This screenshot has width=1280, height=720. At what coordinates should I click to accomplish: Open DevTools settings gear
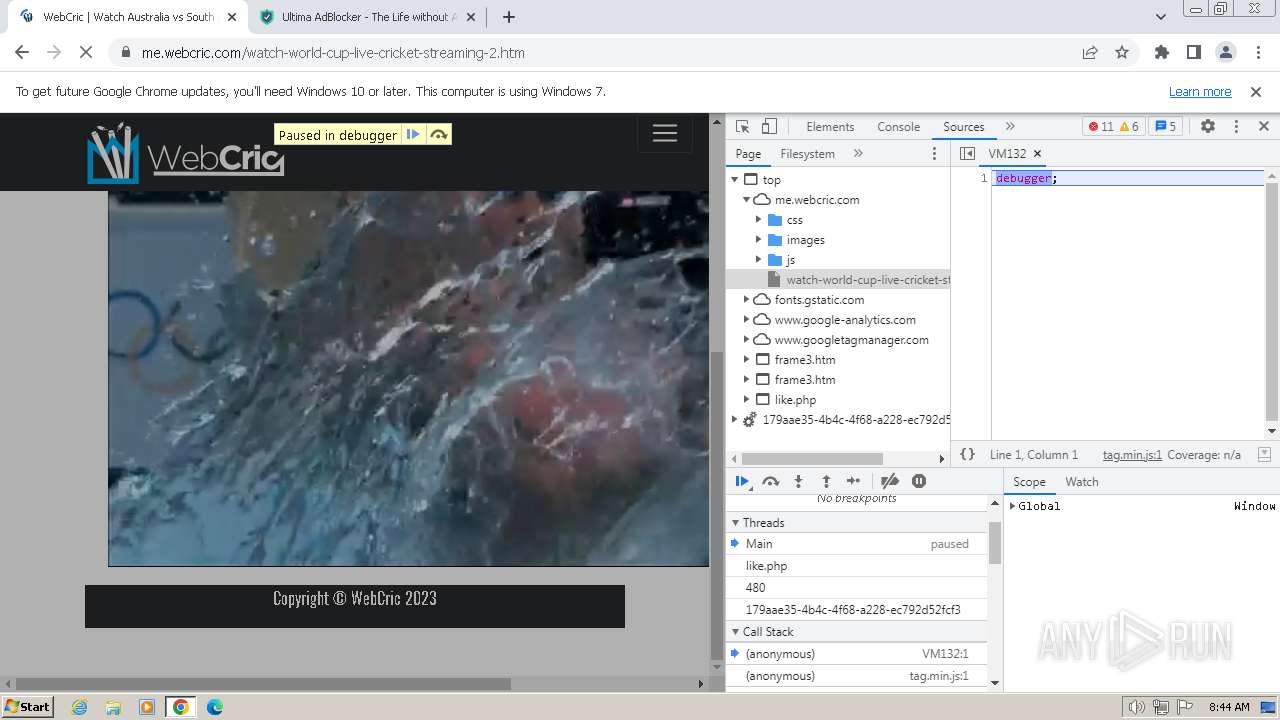coord(1208,127)
